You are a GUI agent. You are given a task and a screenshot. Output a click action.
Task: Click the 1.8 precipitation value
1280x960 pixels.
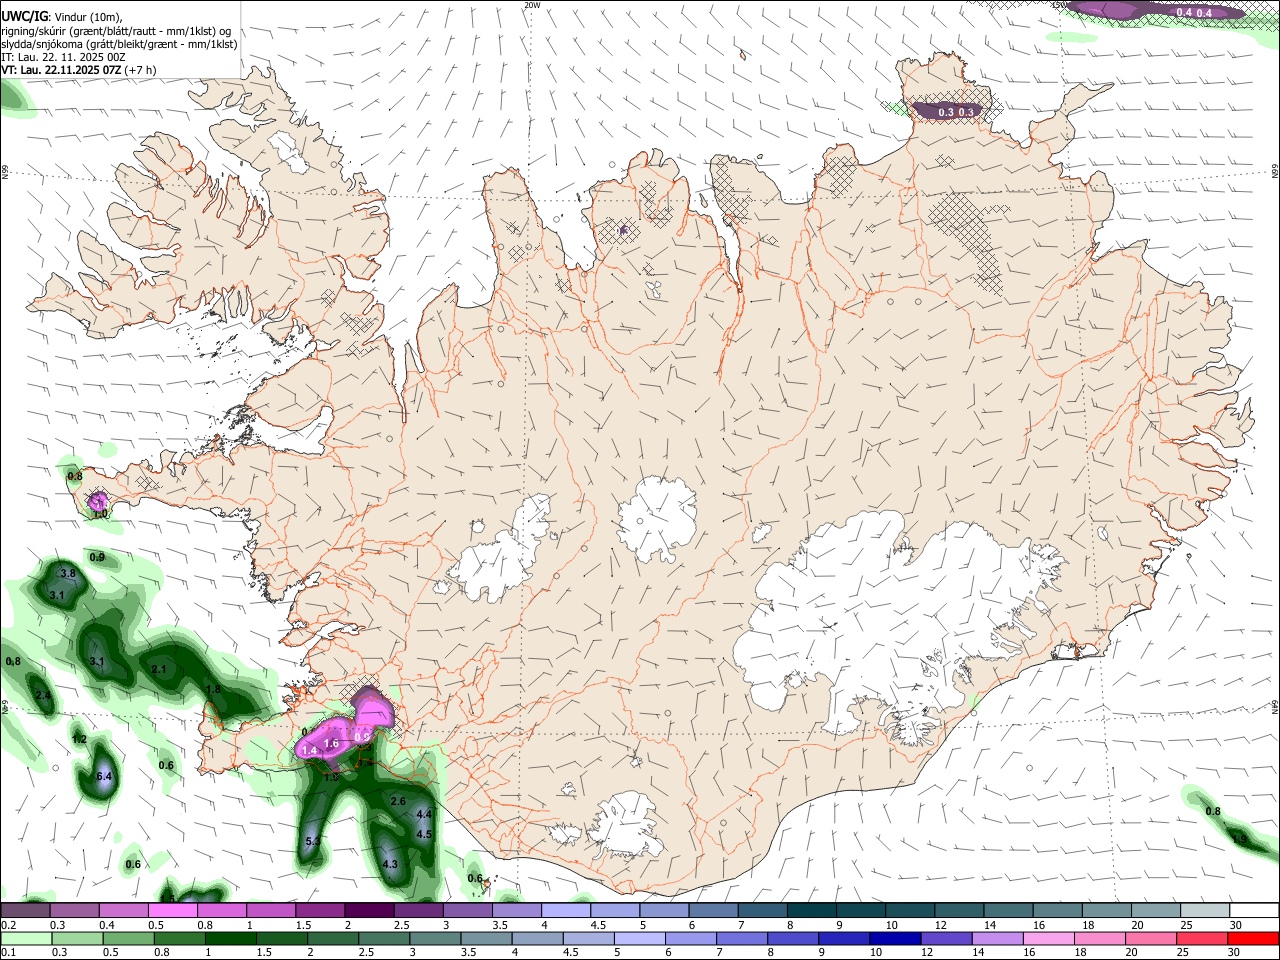click(213, 690)
